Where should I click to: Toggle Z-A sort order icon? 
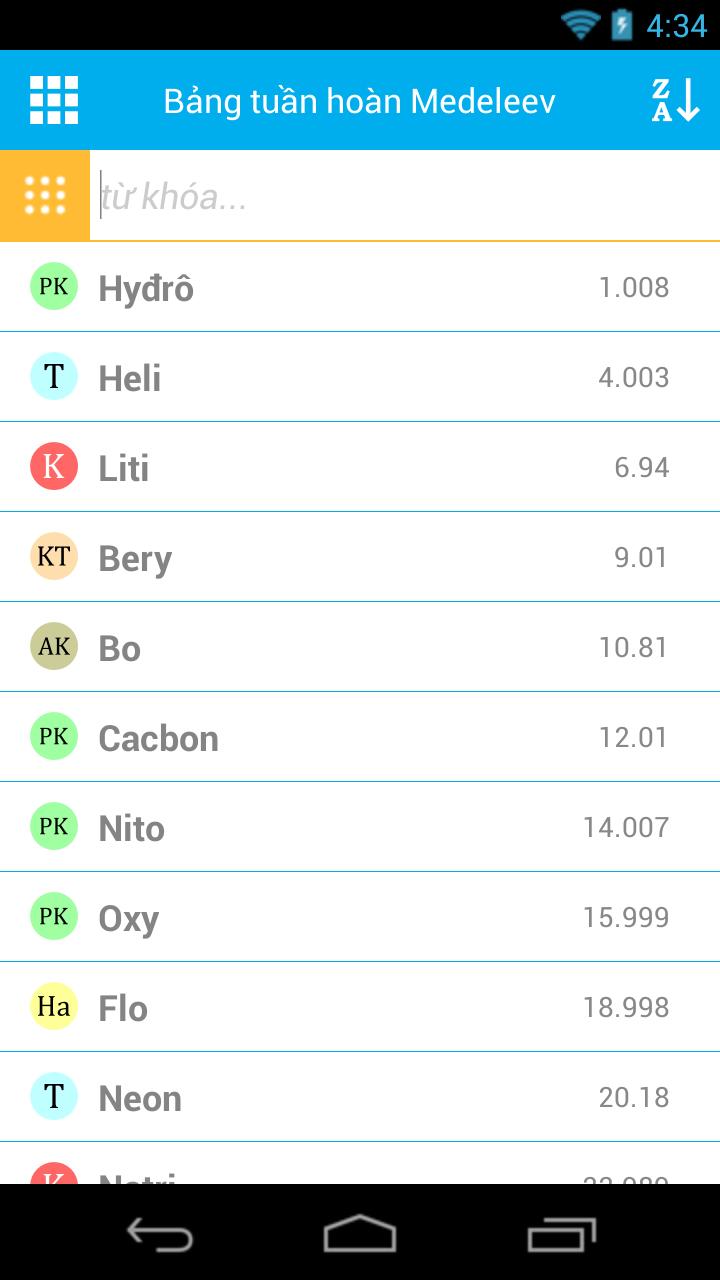[675, 100]
